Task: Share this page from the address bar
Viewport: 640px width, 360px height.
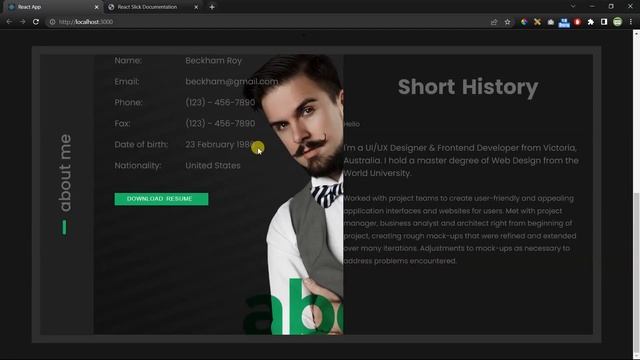Action: pyautogui.click(x=494, y=22)
